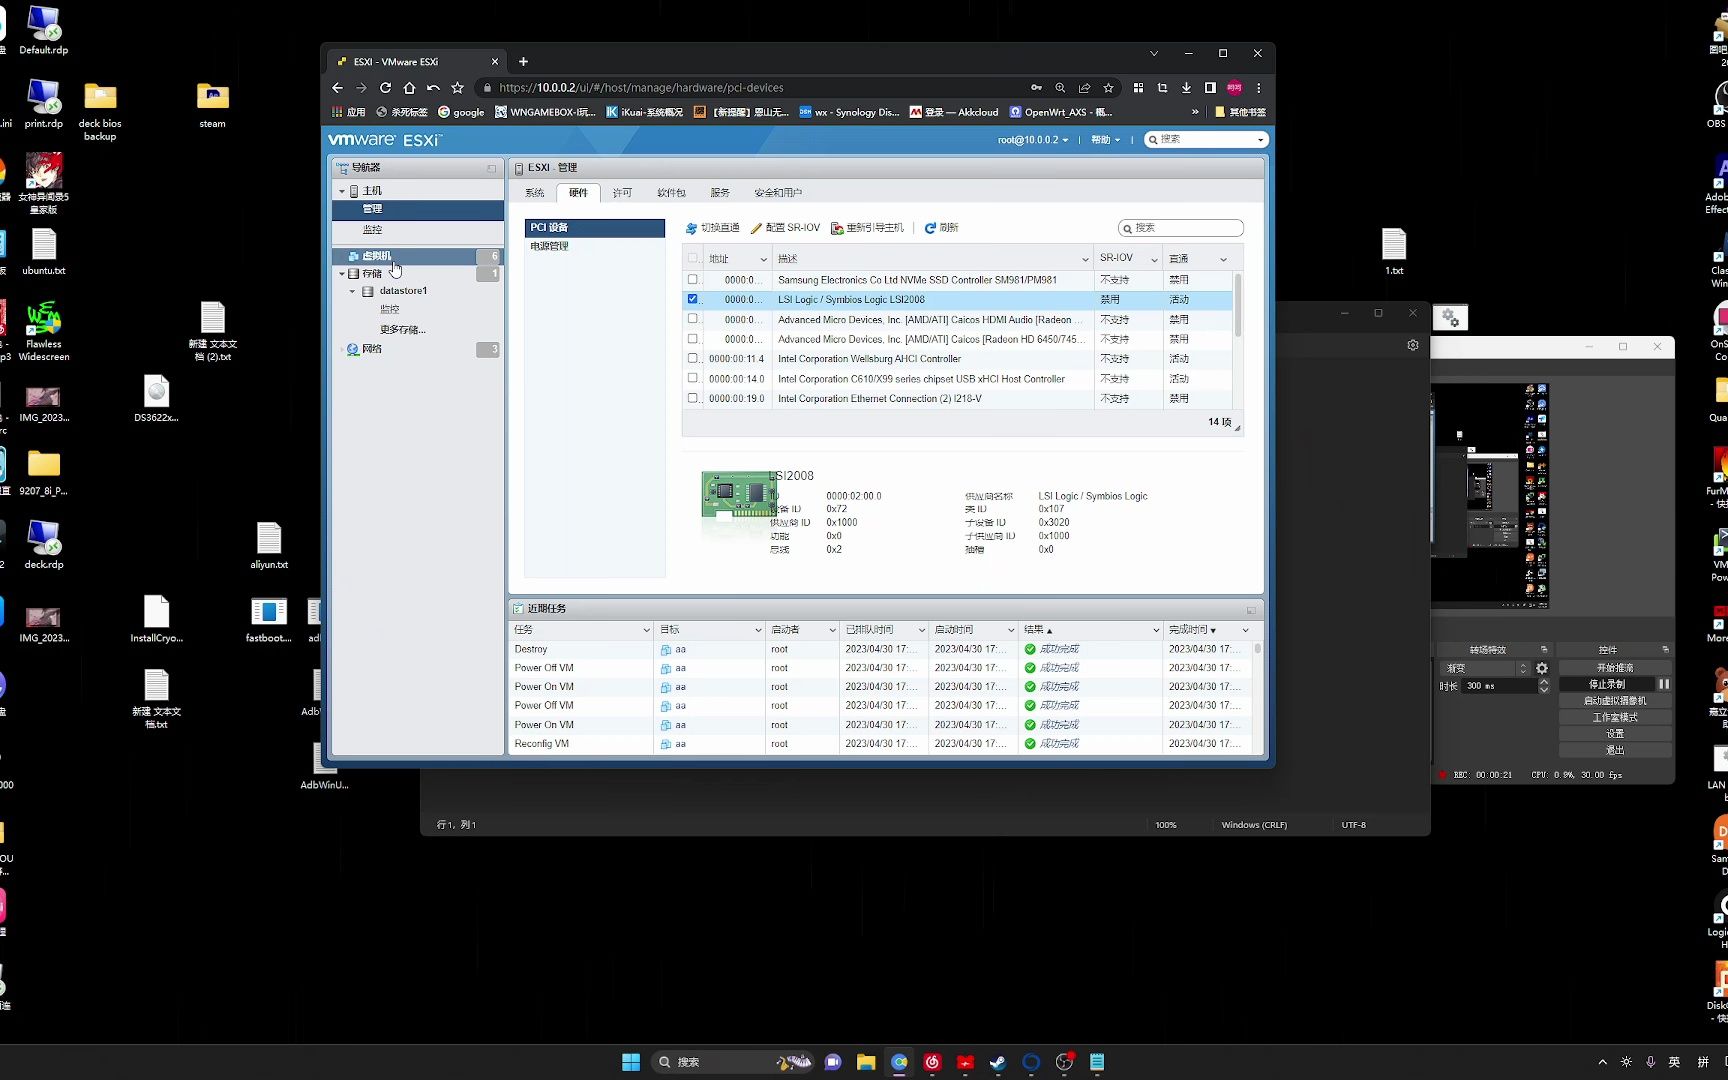Click the bookmark star in the address bar

coord(1108,88)
